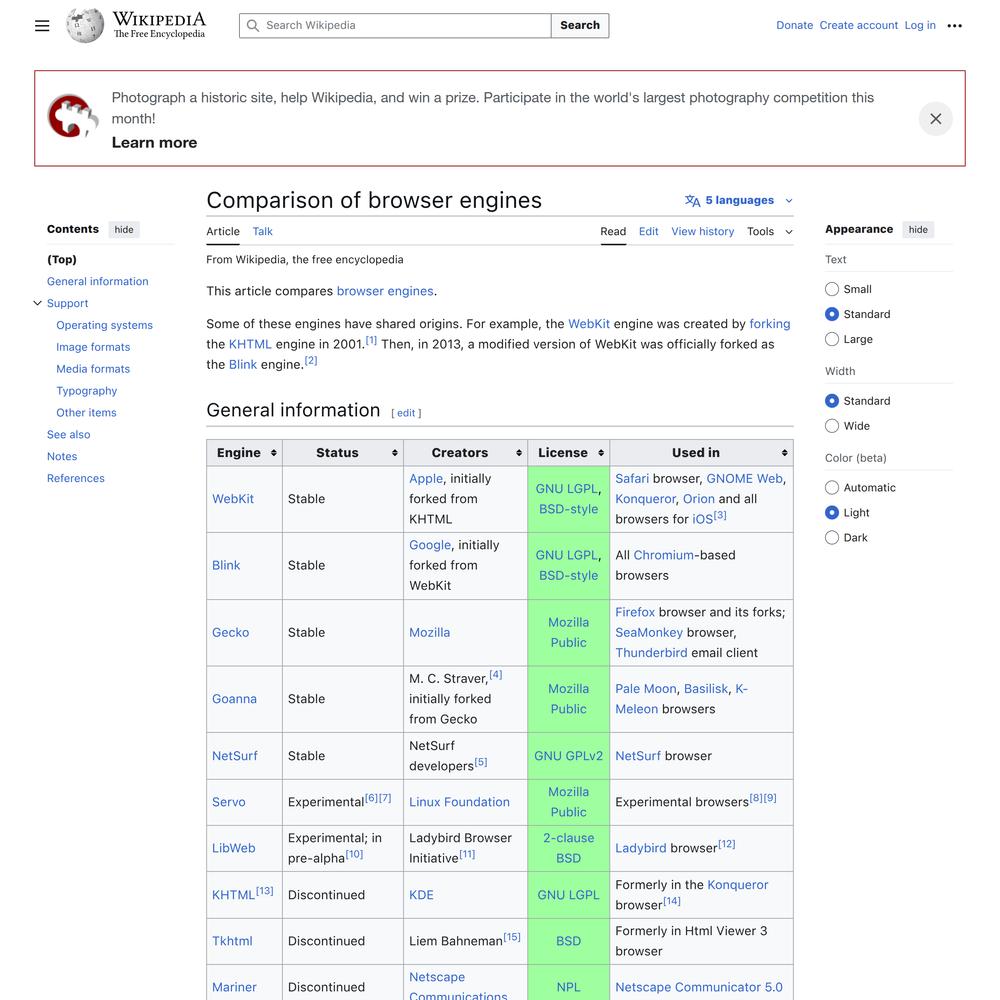Open the more options ellipsis menu
The width and height of the screenshot is (1000, 1000).
pos(954,26)
